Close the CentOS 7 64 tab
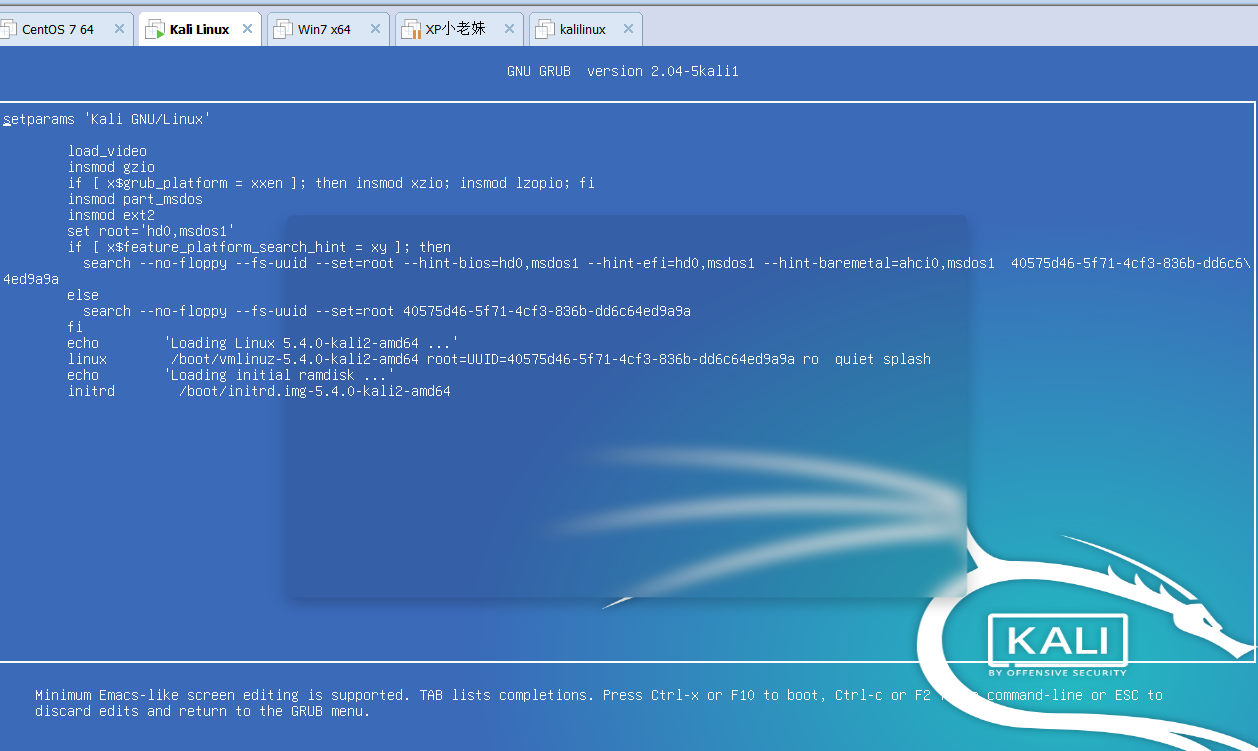Screen dimensions: 1258x751 119,29
